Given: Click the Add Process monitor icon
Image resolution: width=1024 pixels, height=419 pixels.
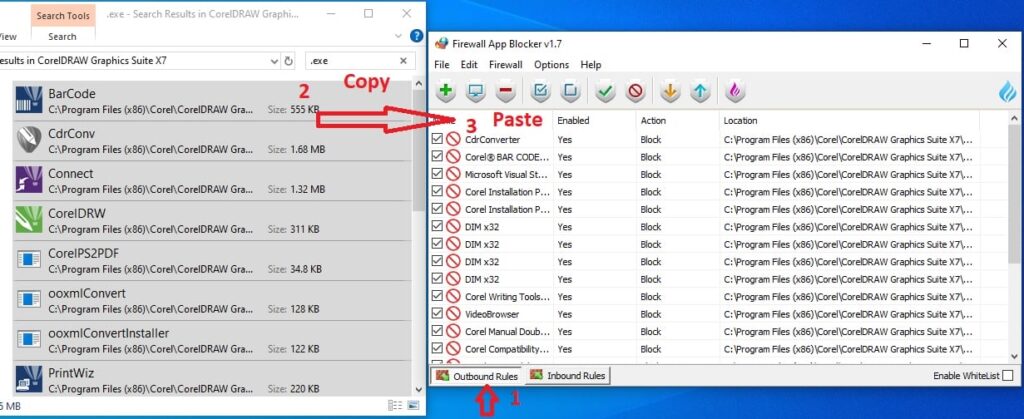Looking at the screenshot, I should (476, 91).
